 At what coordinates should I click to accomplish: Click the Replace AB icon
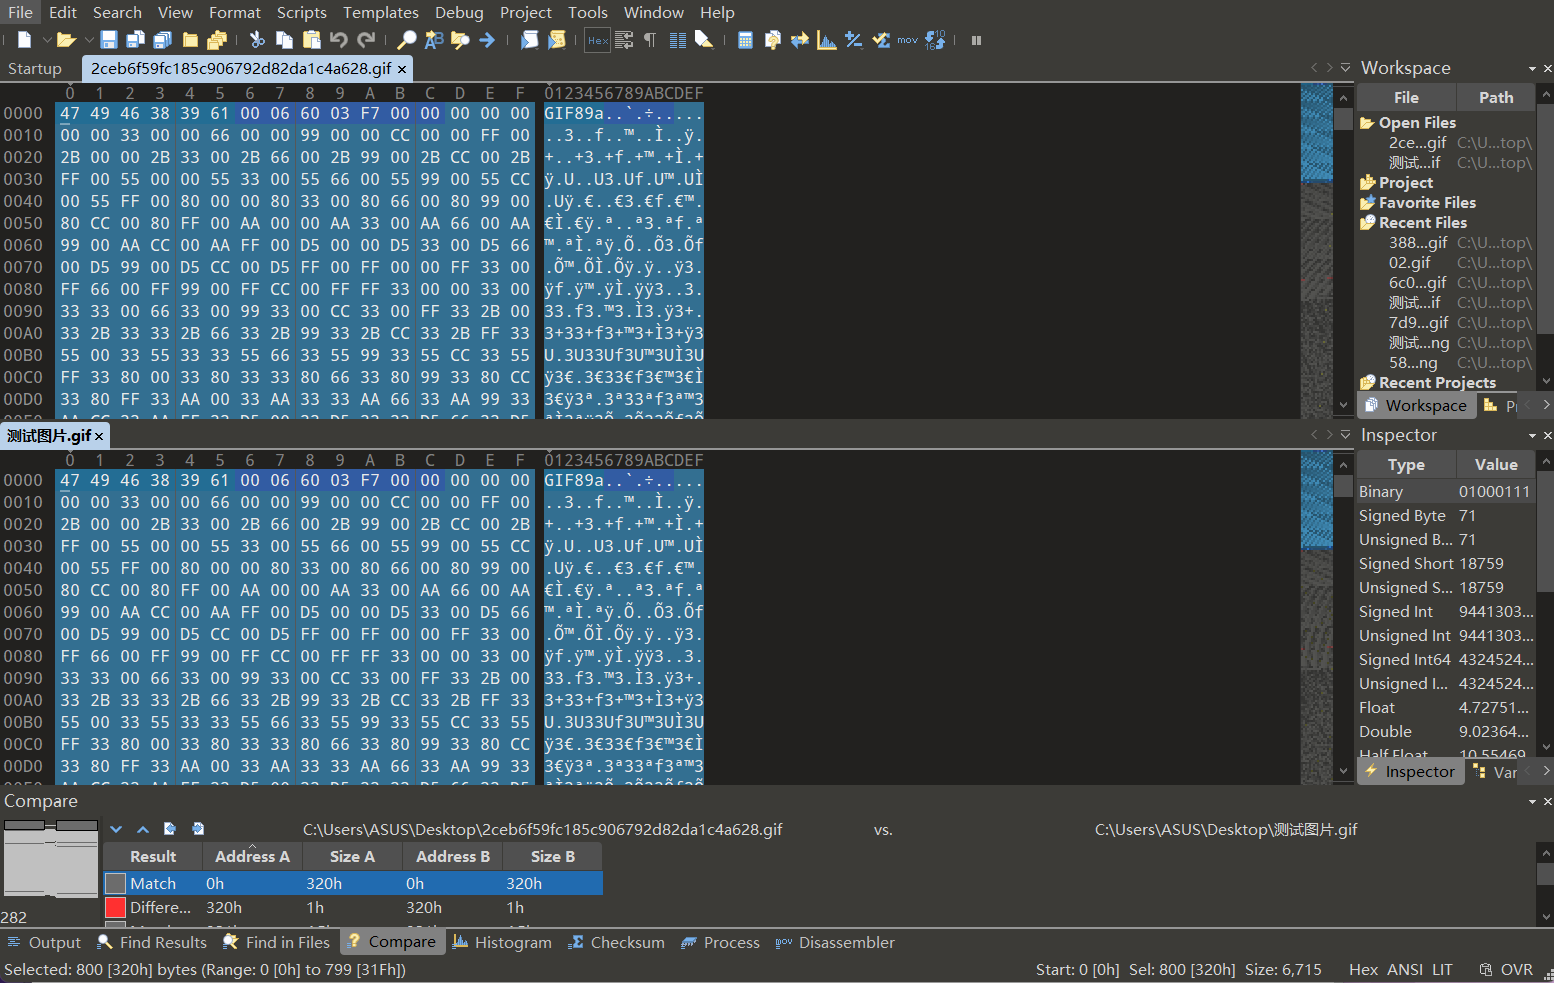click(x=433, y=40)
